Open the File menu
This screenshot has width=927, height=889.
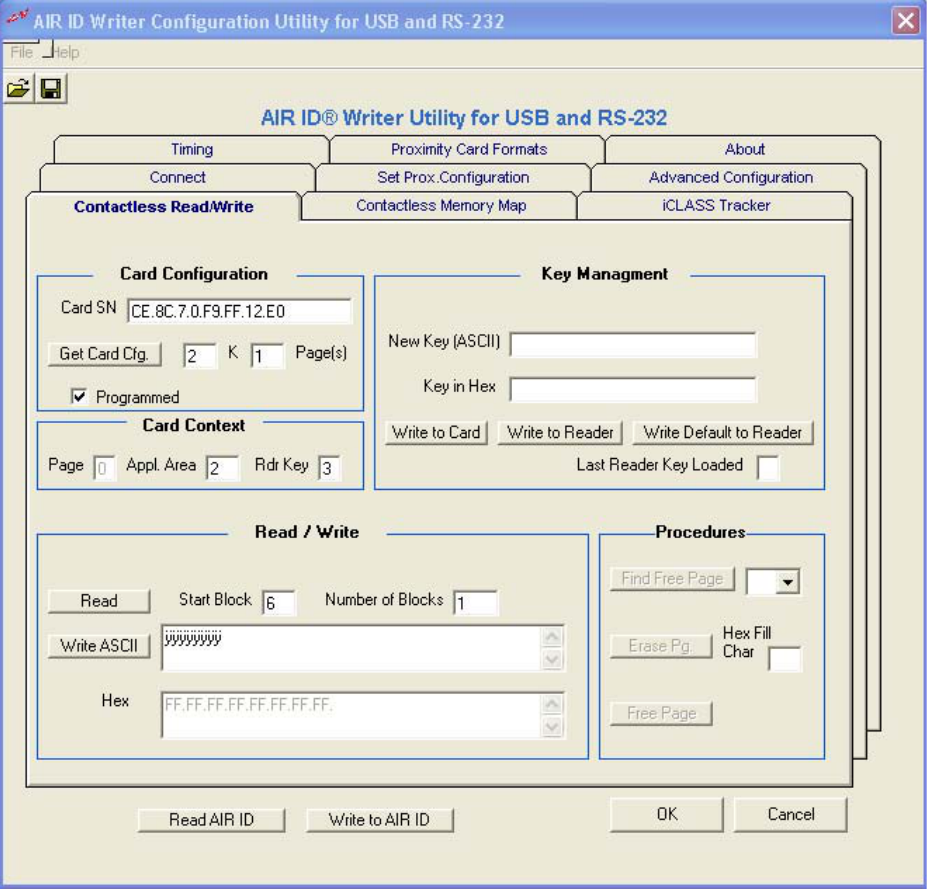[x=21, y=52]
